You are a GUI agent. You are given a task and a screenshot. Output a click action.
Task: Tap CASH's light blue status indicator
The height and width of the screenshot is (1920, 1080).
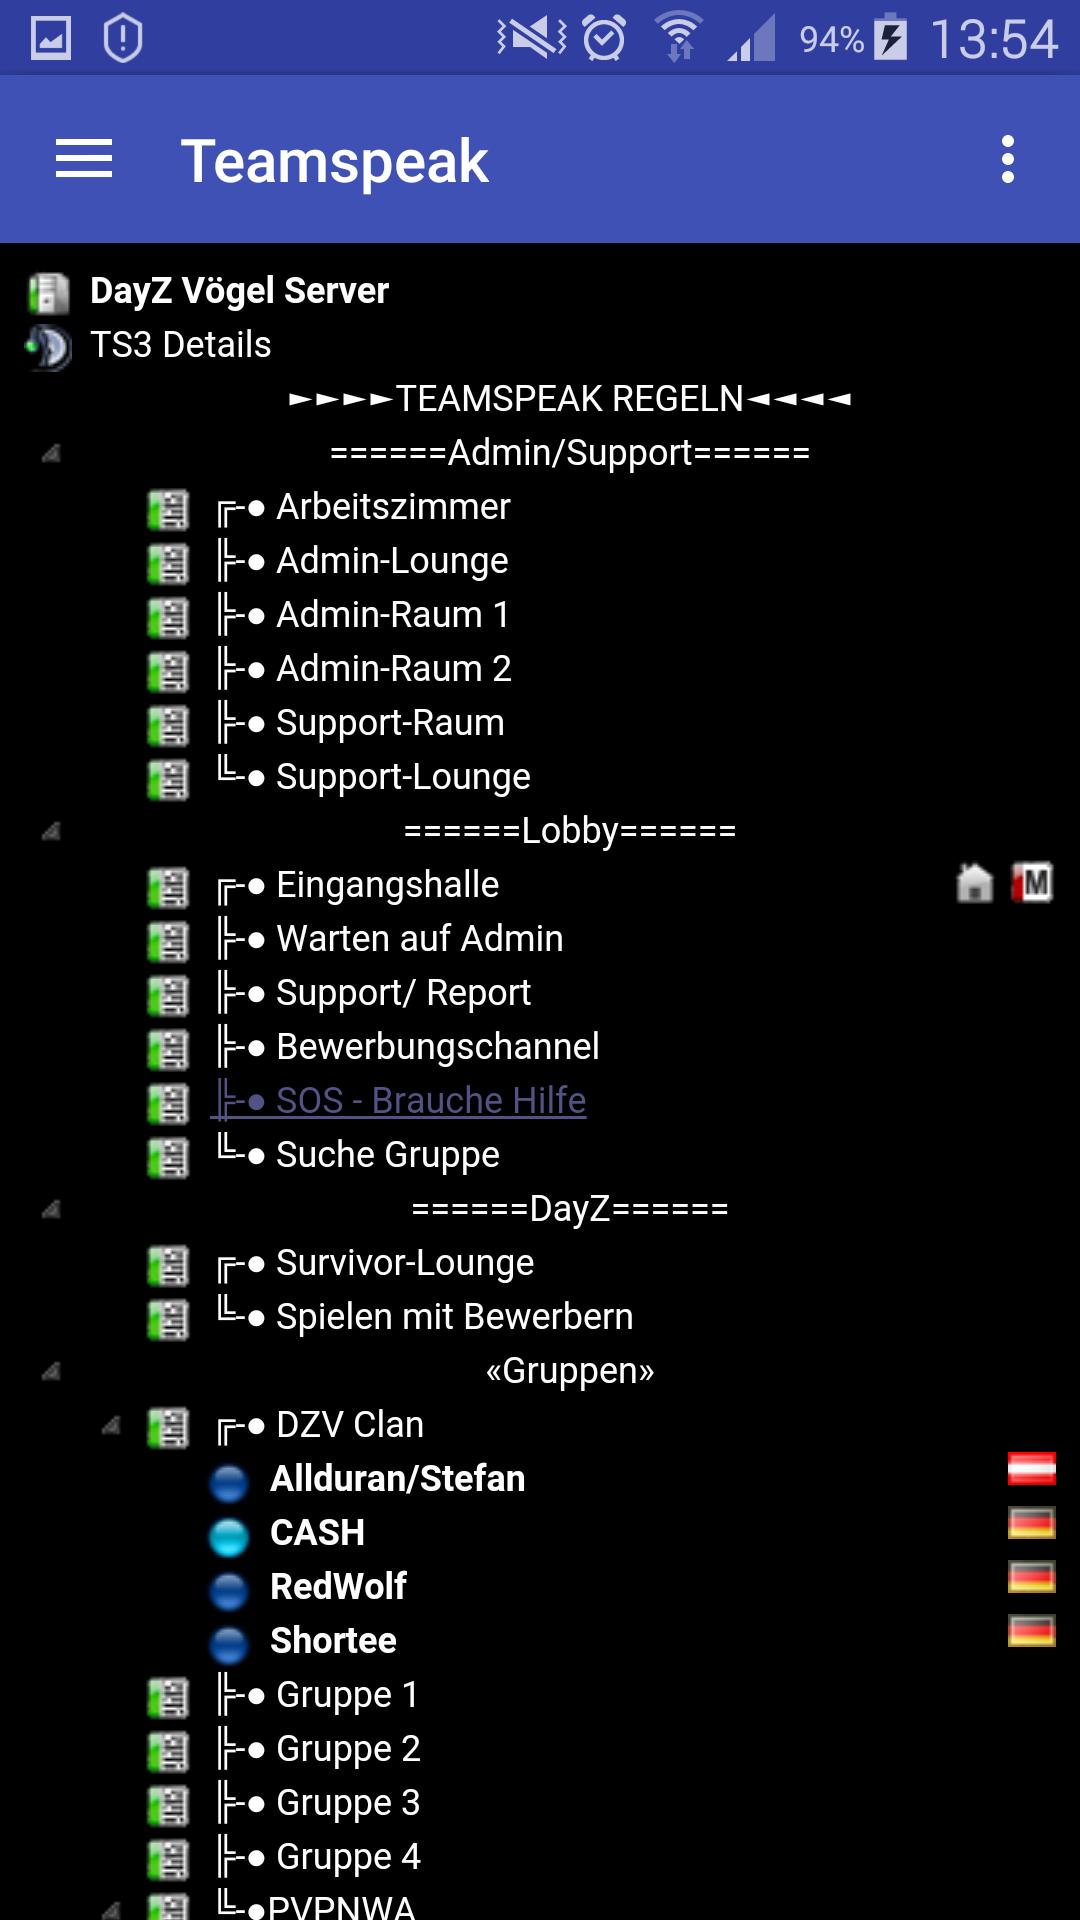pos(229,1536)
